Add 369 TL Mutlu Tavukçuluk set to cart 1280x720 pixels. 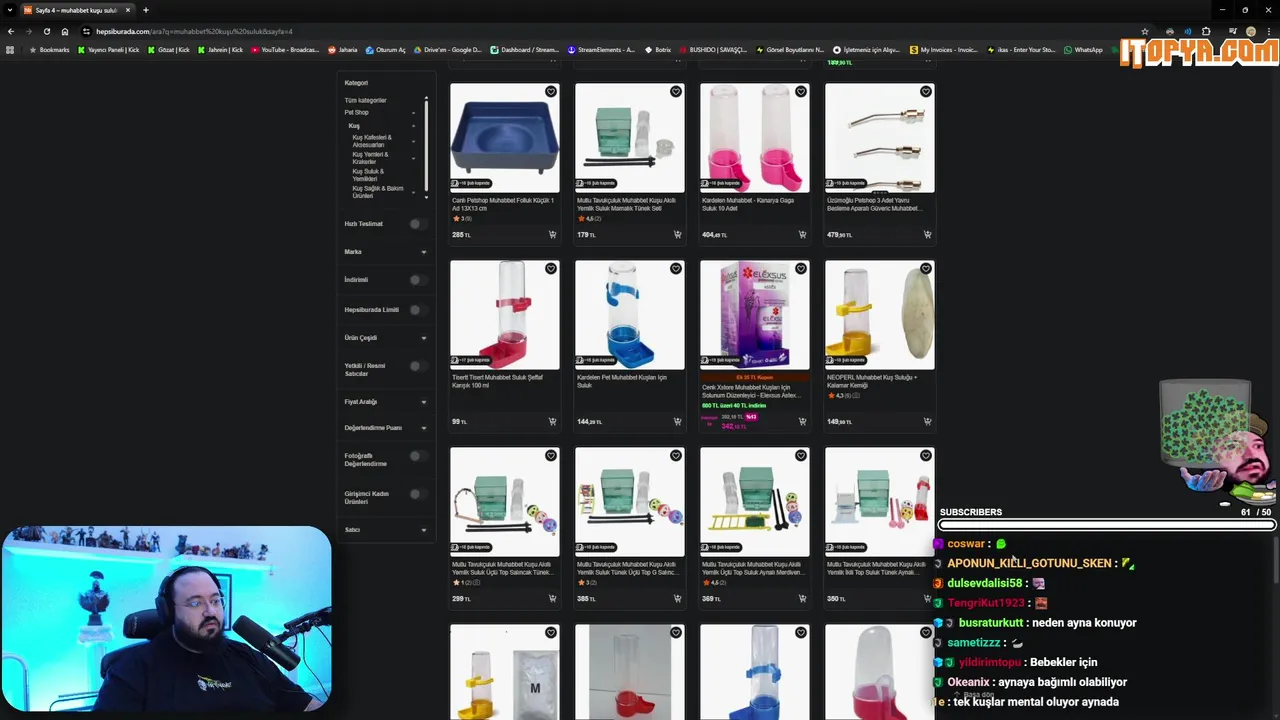click(802, 598)
